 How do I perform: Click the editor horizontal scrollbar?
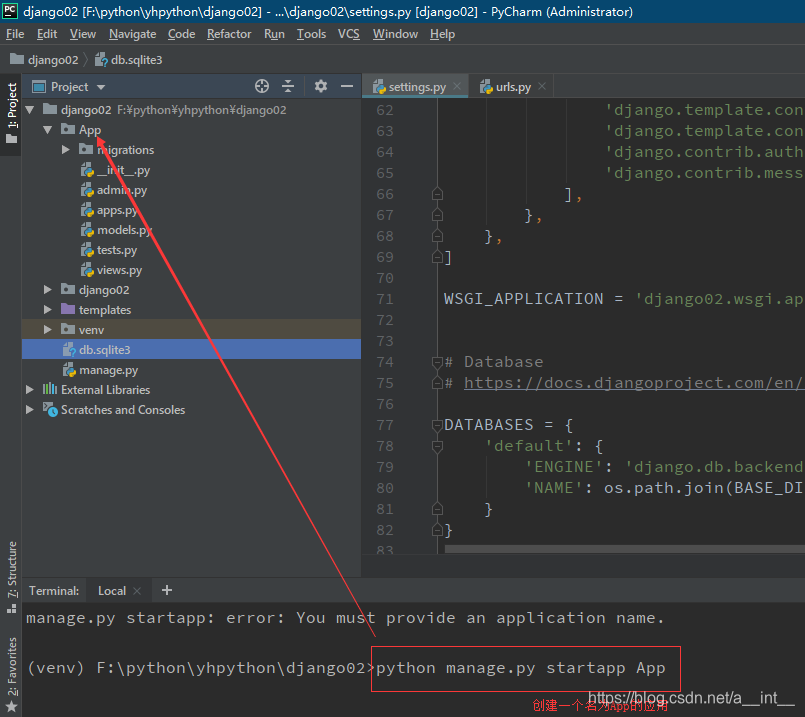[x=625, y=549]
